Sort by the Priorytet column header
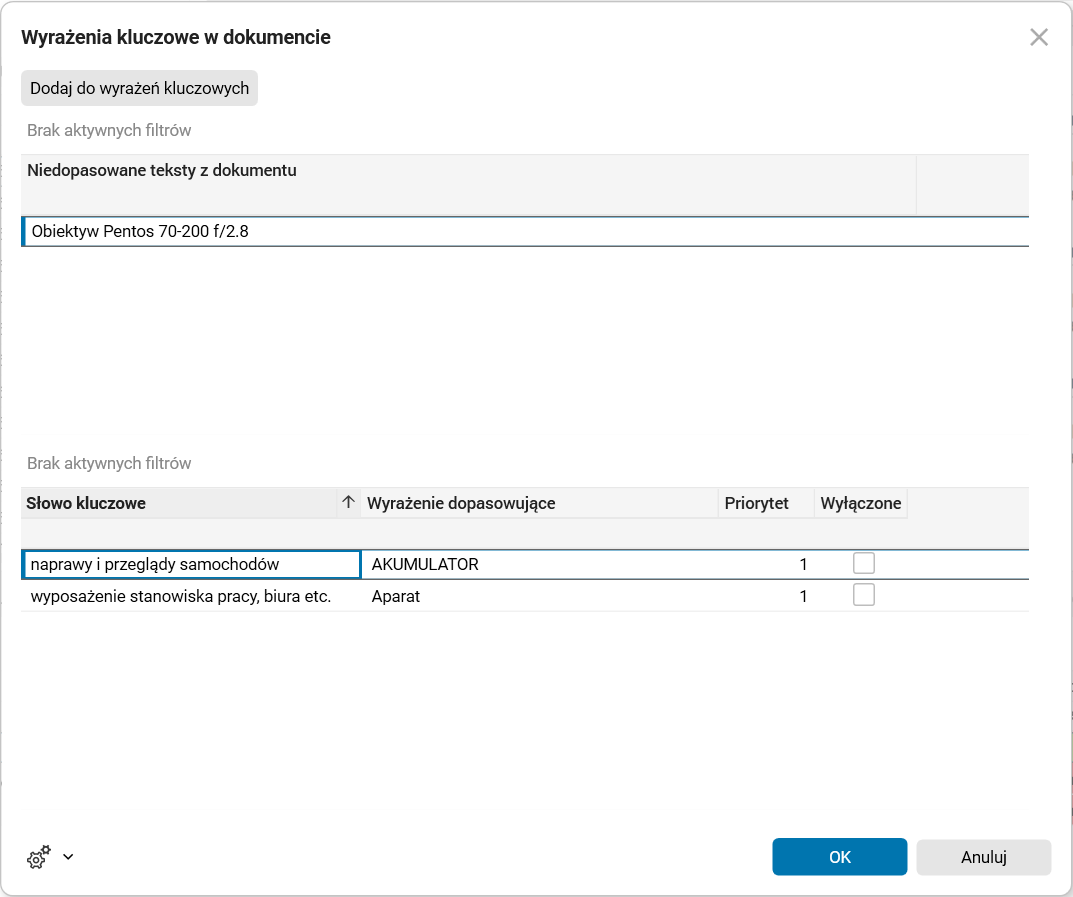The height and width of the screenshot is (897, 1073). tap(757, 503)
